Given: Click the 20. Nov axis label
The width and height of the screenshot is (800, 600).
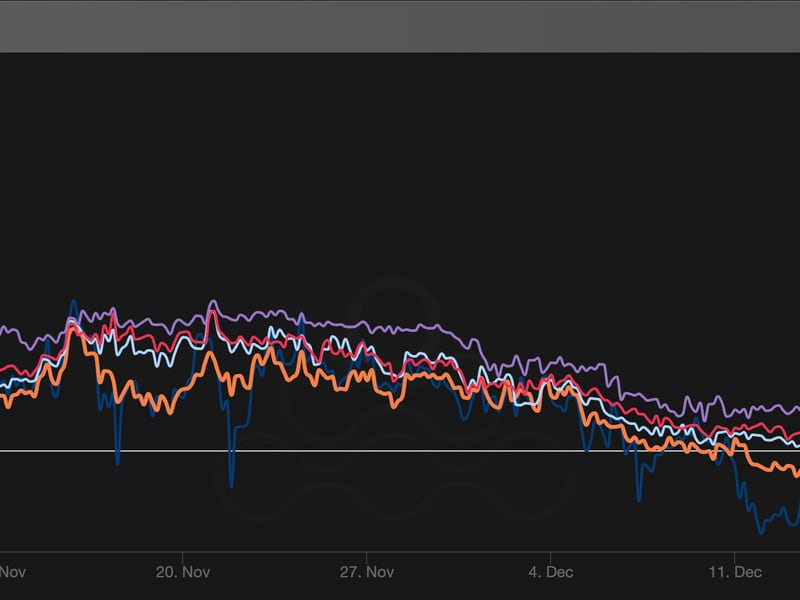Looking at the screenshot, I should (184, 572).
